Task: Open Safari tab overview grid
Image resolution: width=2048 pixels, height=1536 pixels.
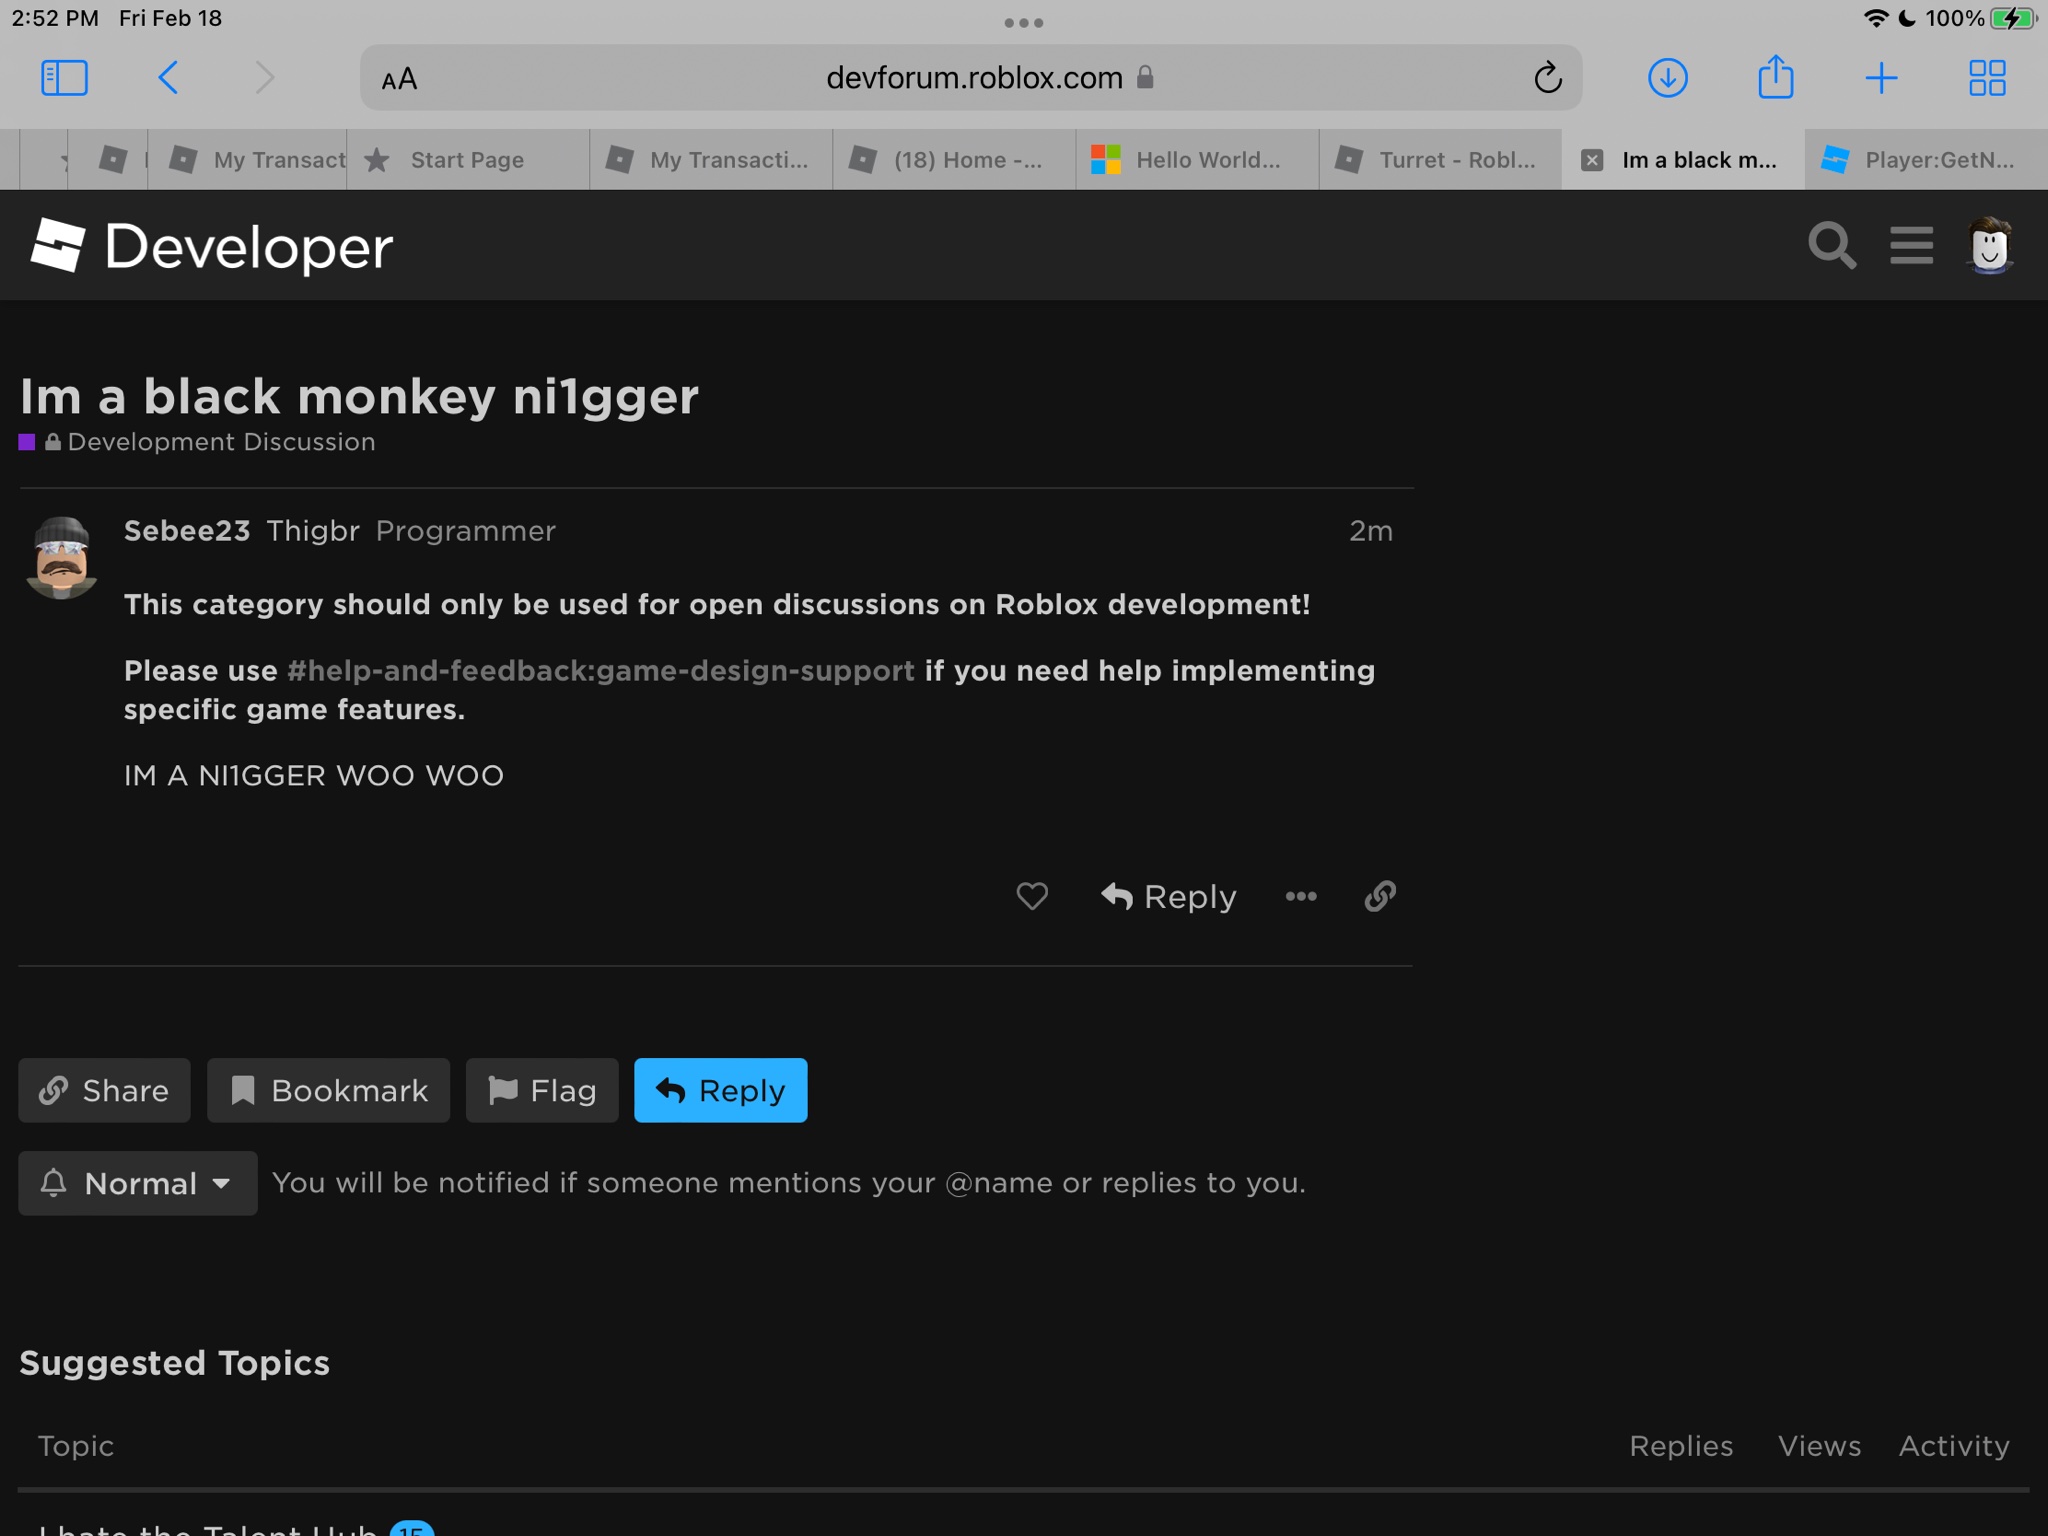Action: (1986, 78)
